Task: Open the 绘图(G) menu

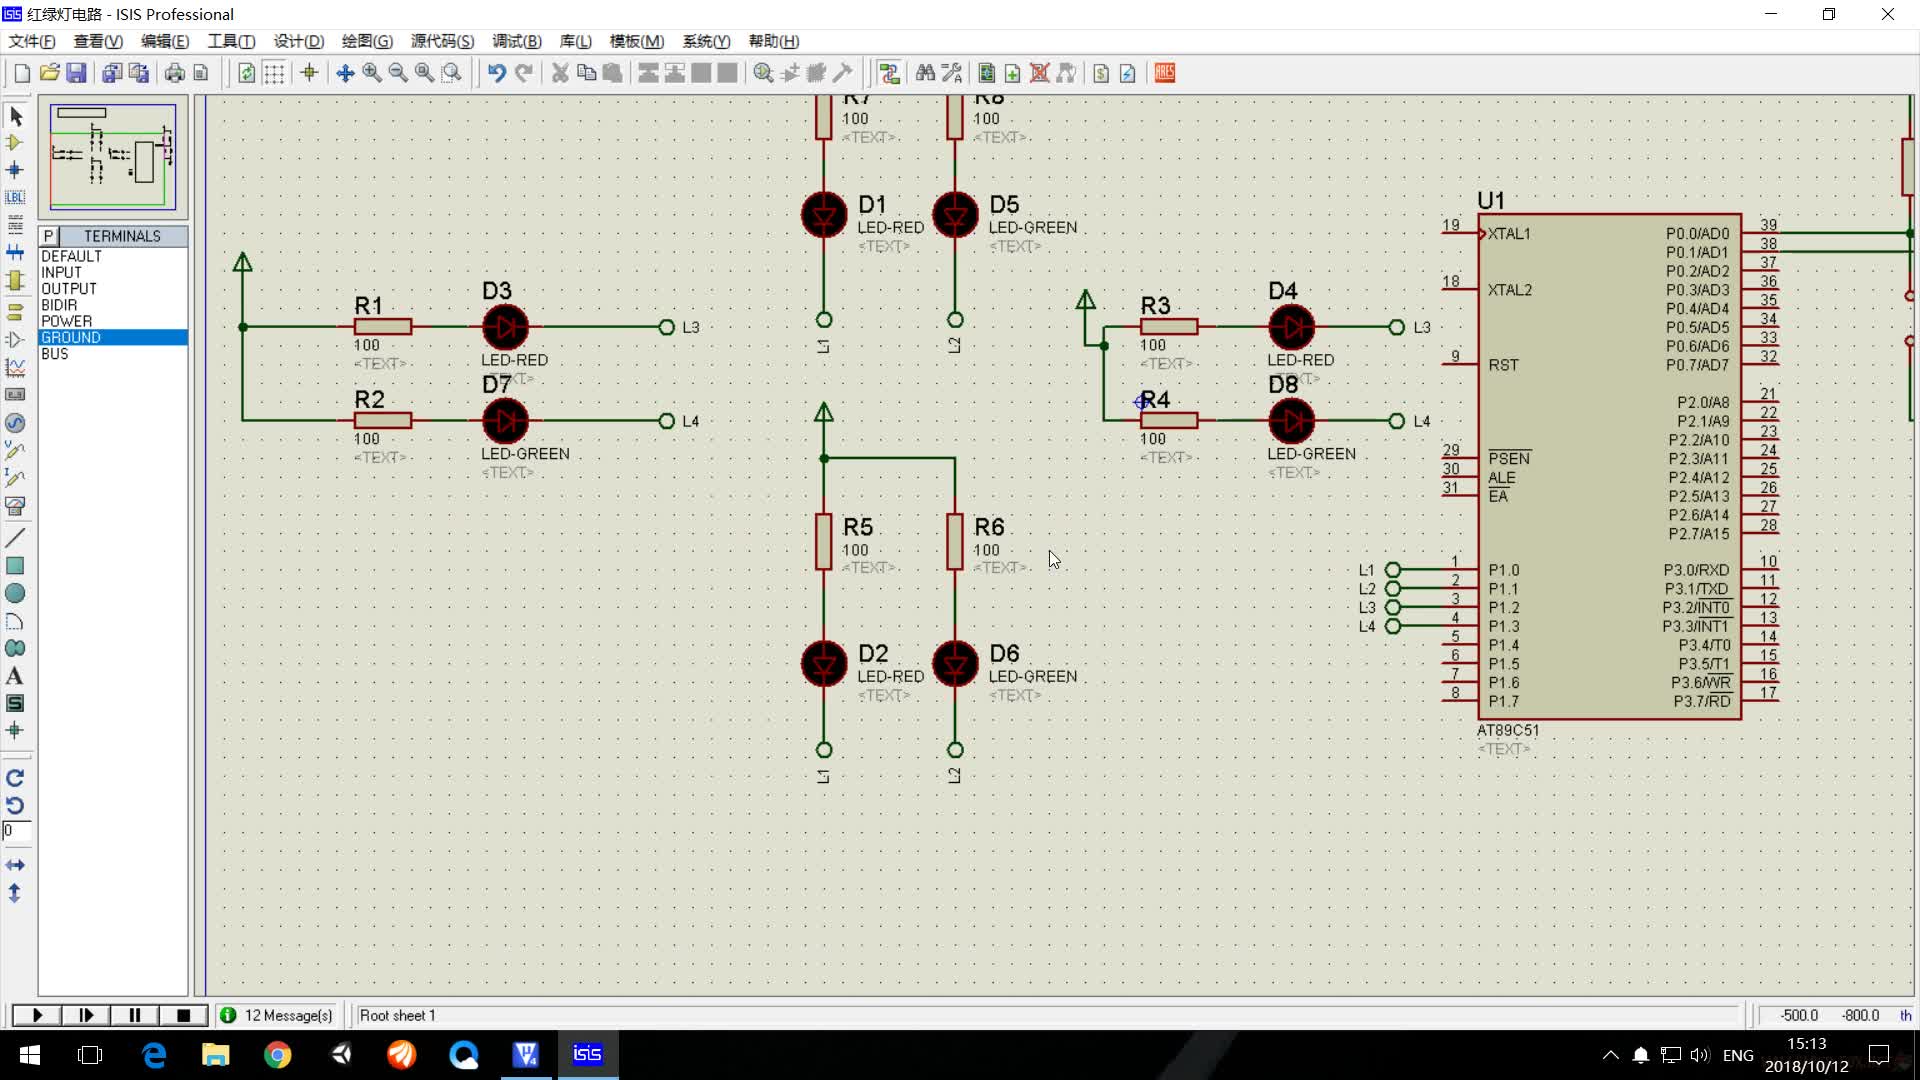Action: point(367,41)
